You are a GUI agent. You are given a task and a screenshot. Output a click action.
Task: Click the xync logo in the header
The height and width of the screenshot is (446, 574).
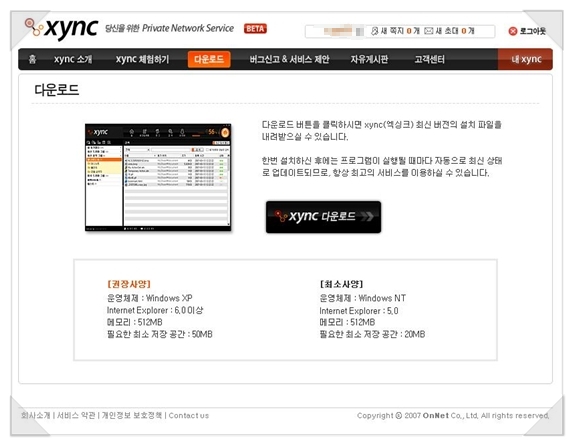click(61, 28)
